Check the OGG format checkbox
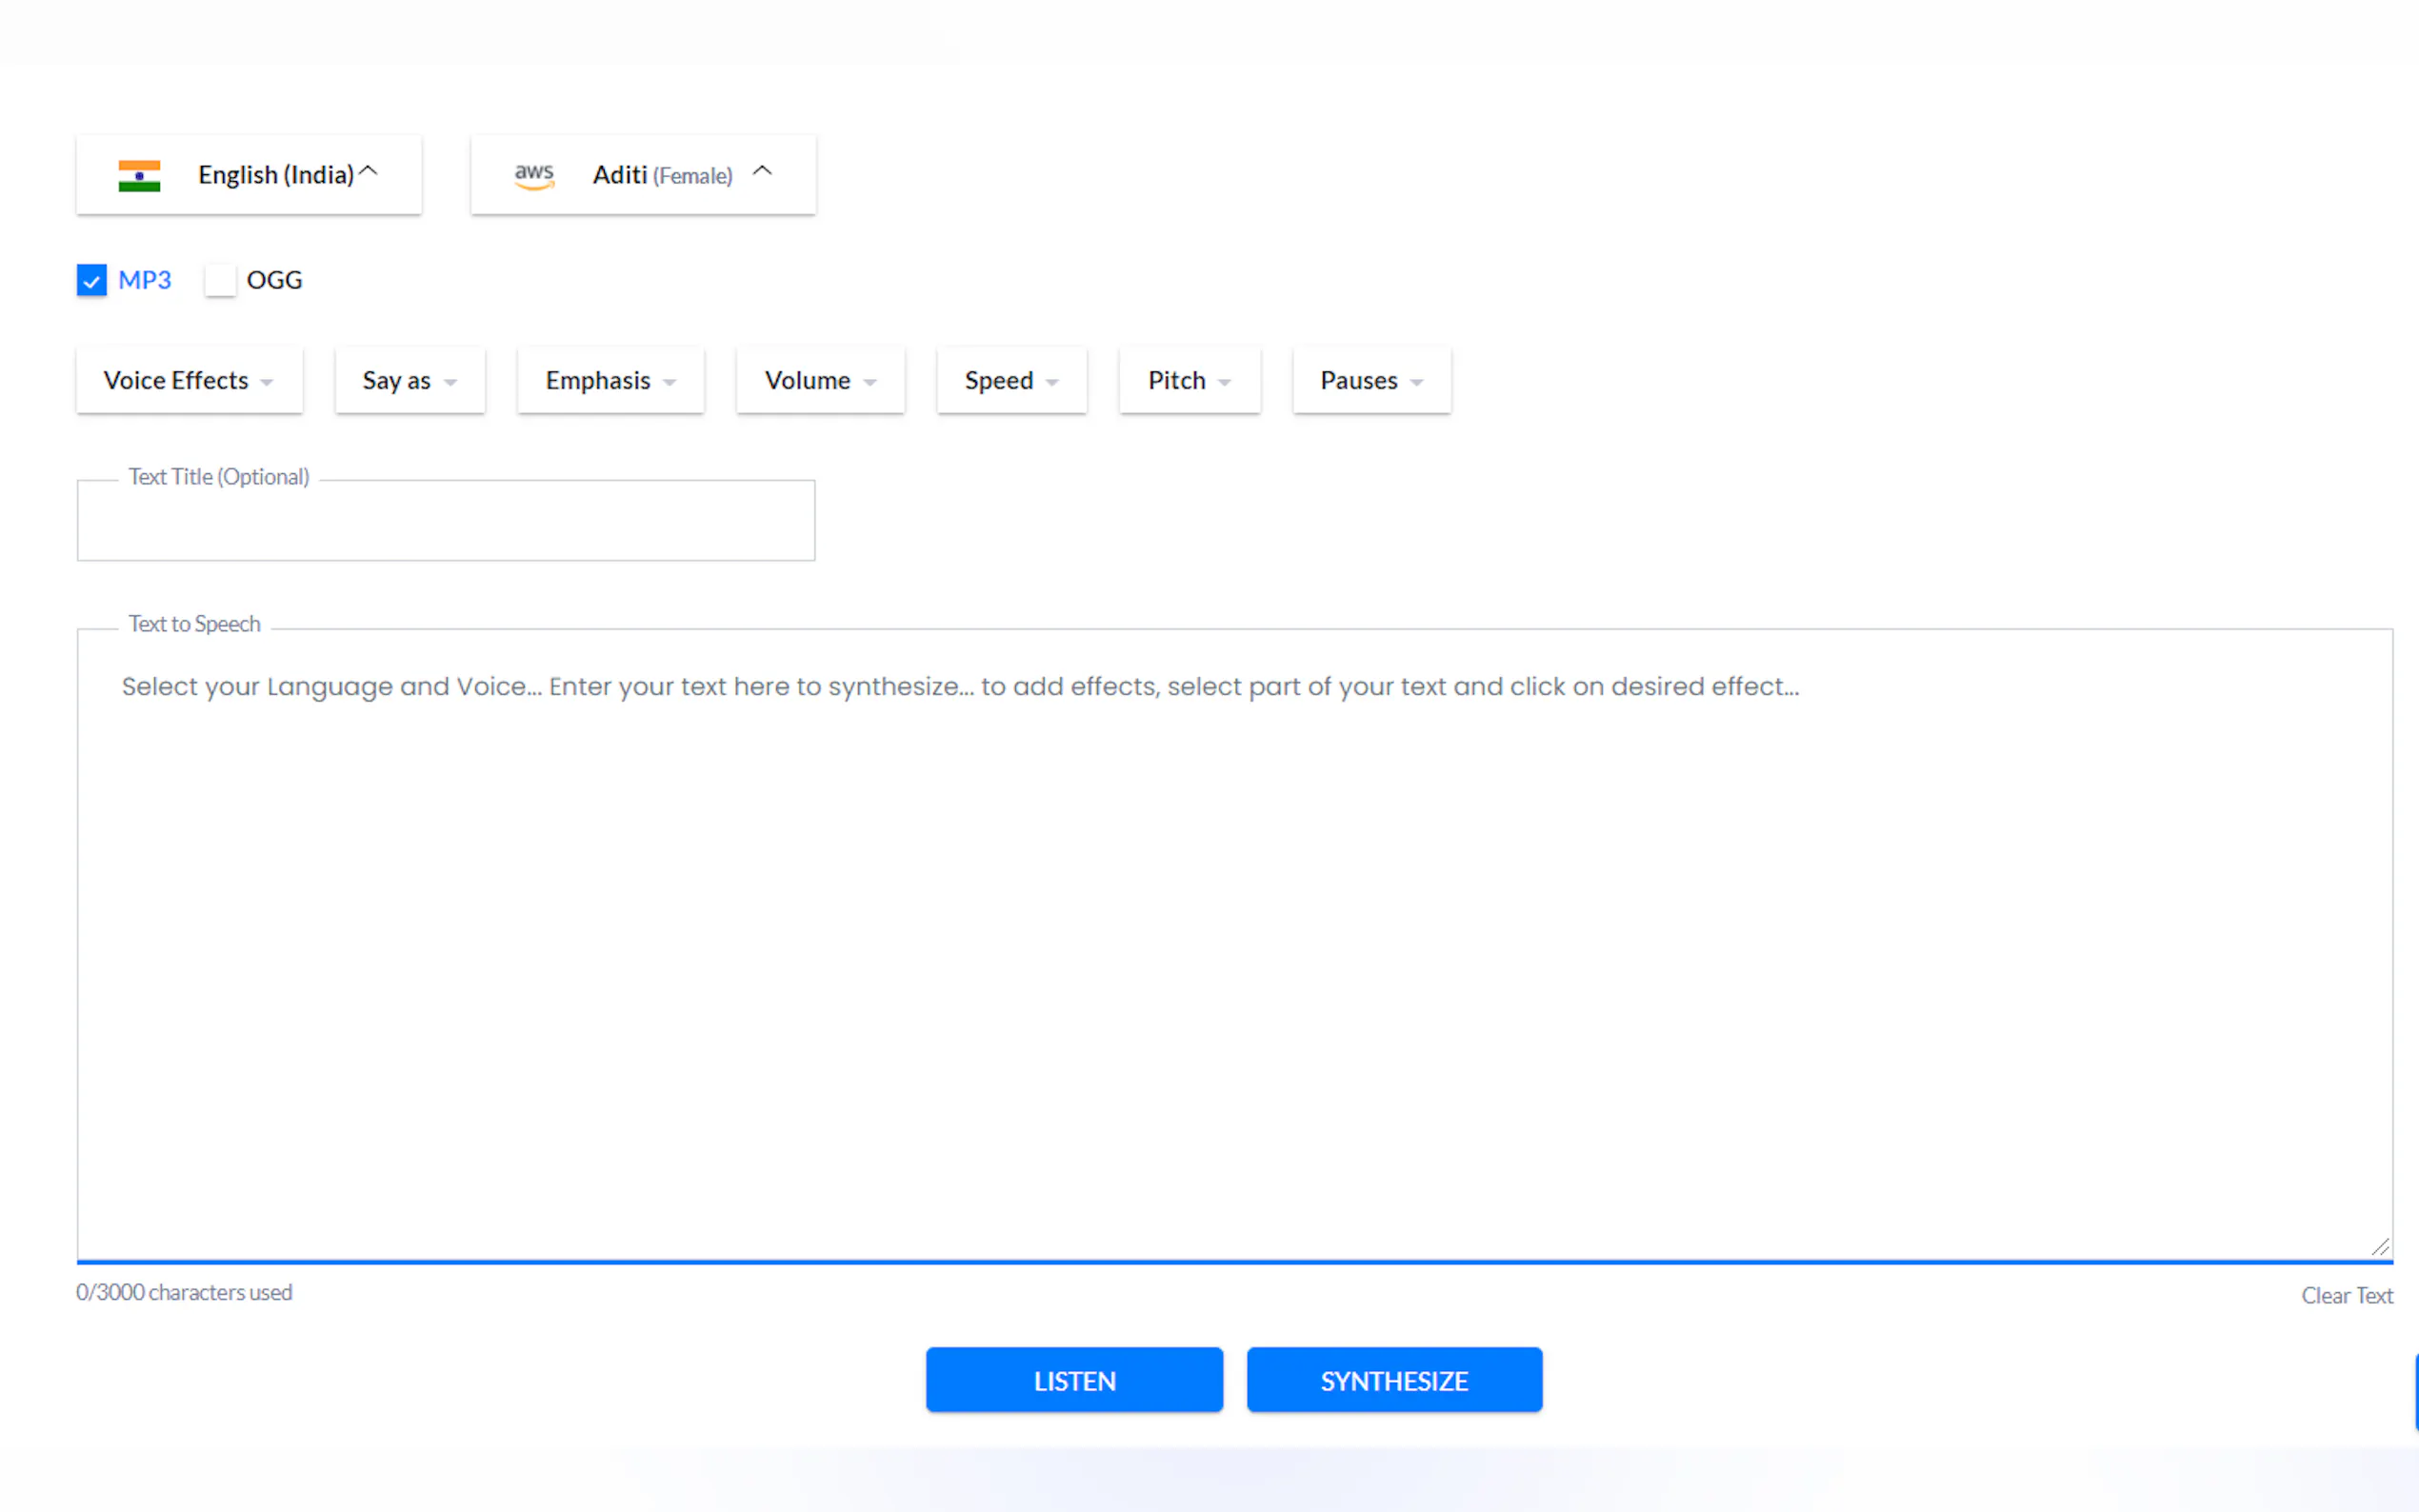This screenshot has width=2419, height=1512. (220, 280)
